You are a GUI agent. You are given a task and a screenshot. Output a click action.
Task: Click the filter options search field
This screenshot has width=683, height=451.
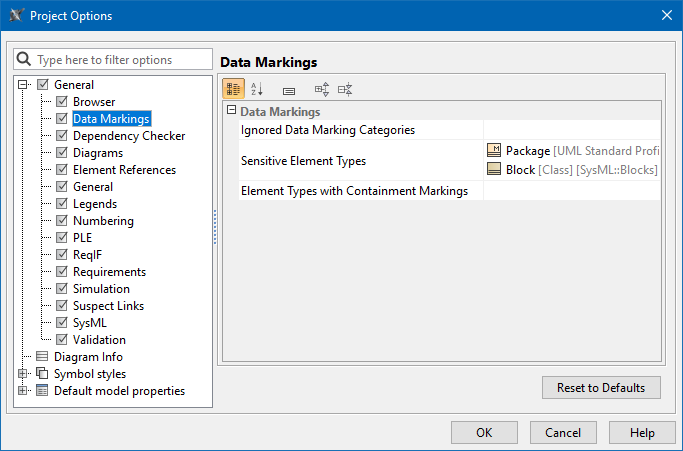122,60
